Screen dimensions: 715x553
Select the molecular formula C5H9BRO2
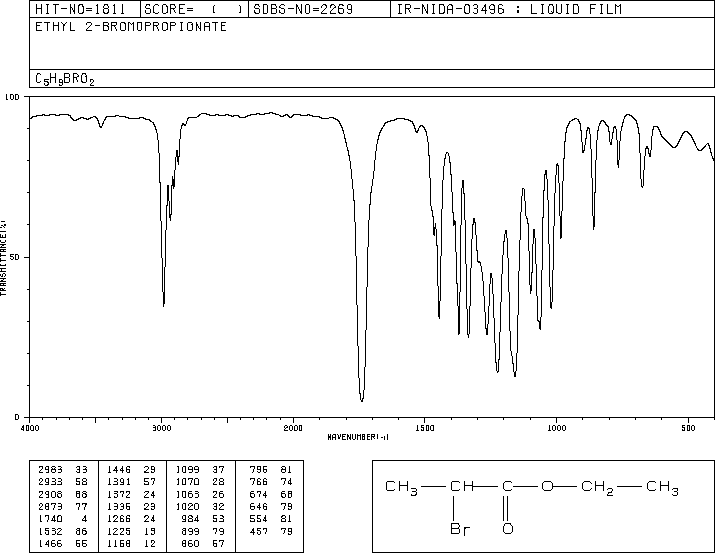coord(65,79)
